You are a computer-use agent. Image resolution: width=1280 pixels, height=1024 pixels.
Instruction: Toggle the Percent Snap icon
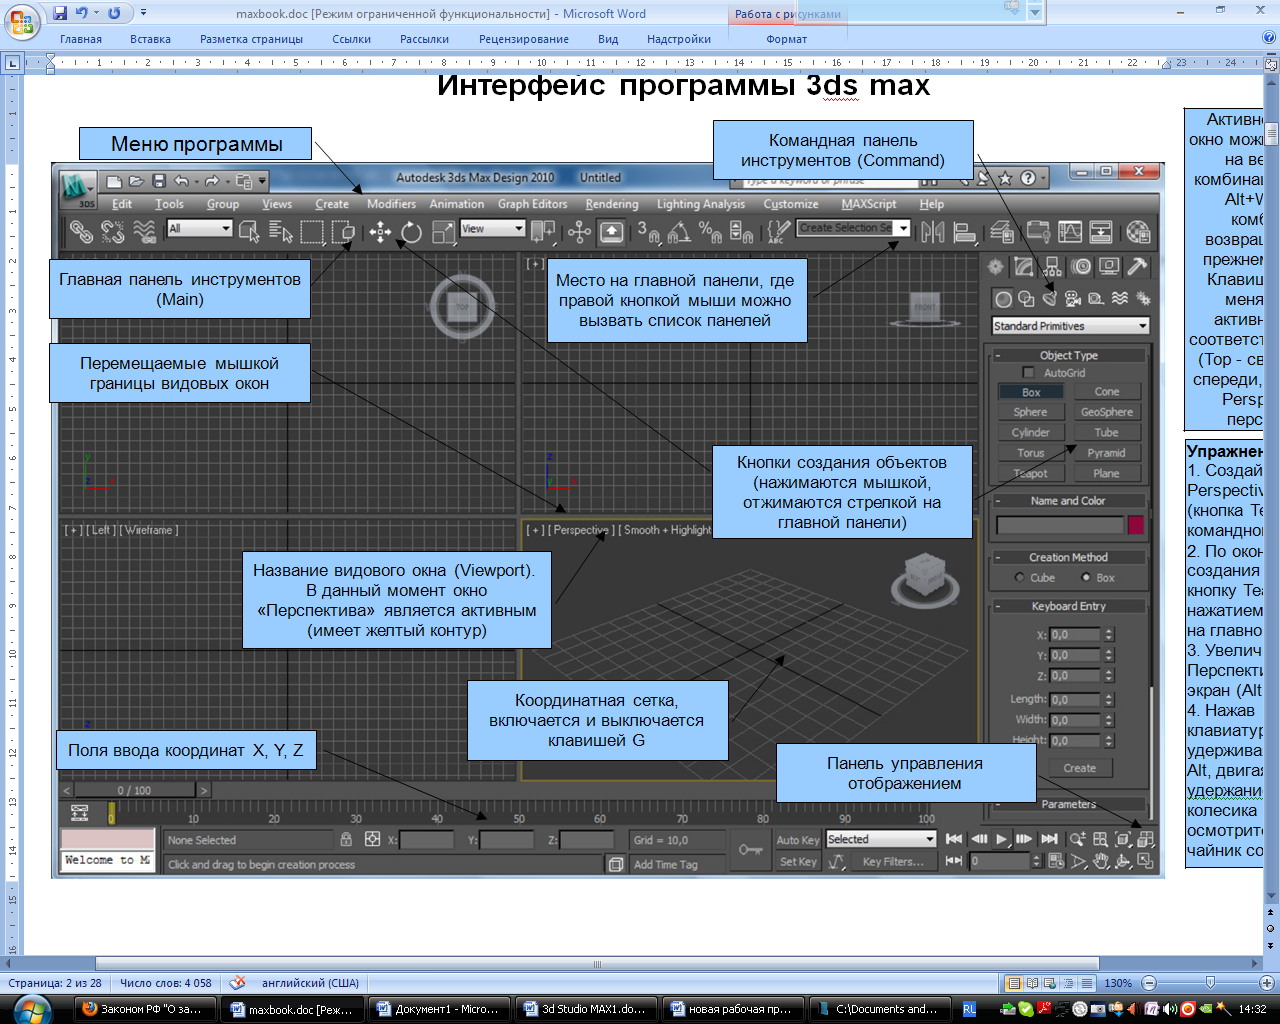tap(710, 232)
